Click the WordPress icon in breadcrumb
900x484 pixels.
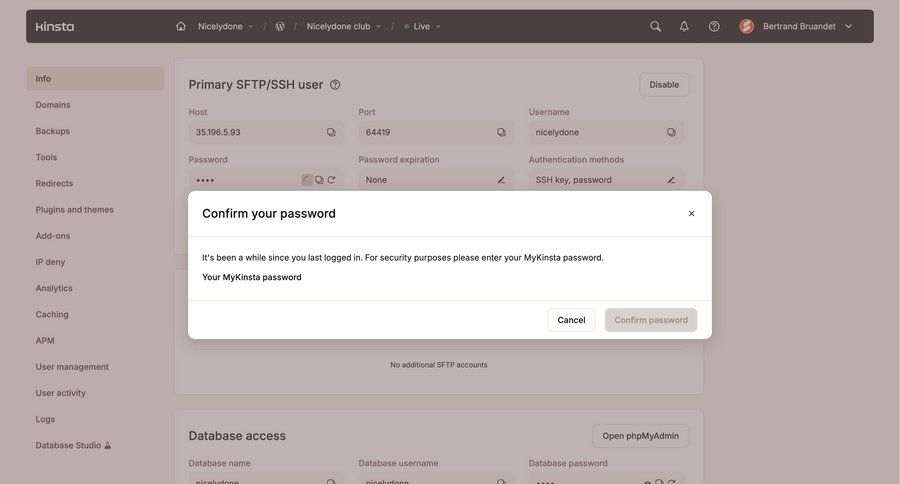click(280, 26)
